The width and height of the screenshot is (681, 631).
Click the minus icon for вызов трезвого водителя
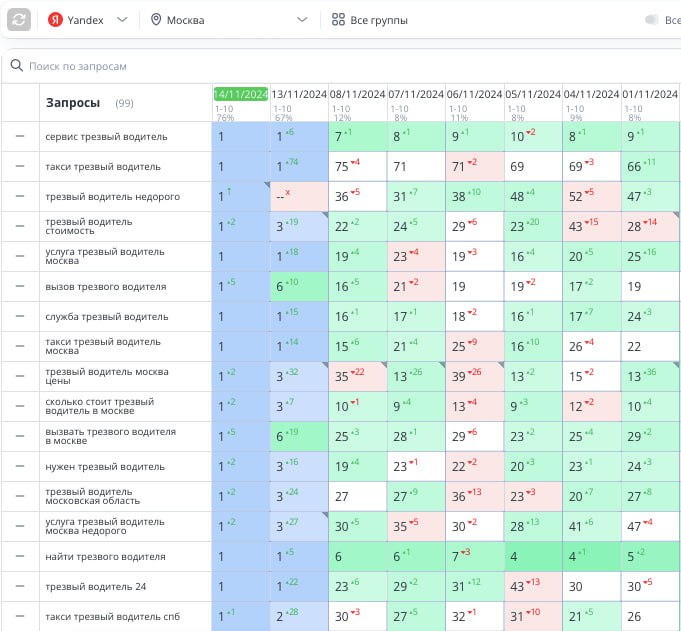20,286
